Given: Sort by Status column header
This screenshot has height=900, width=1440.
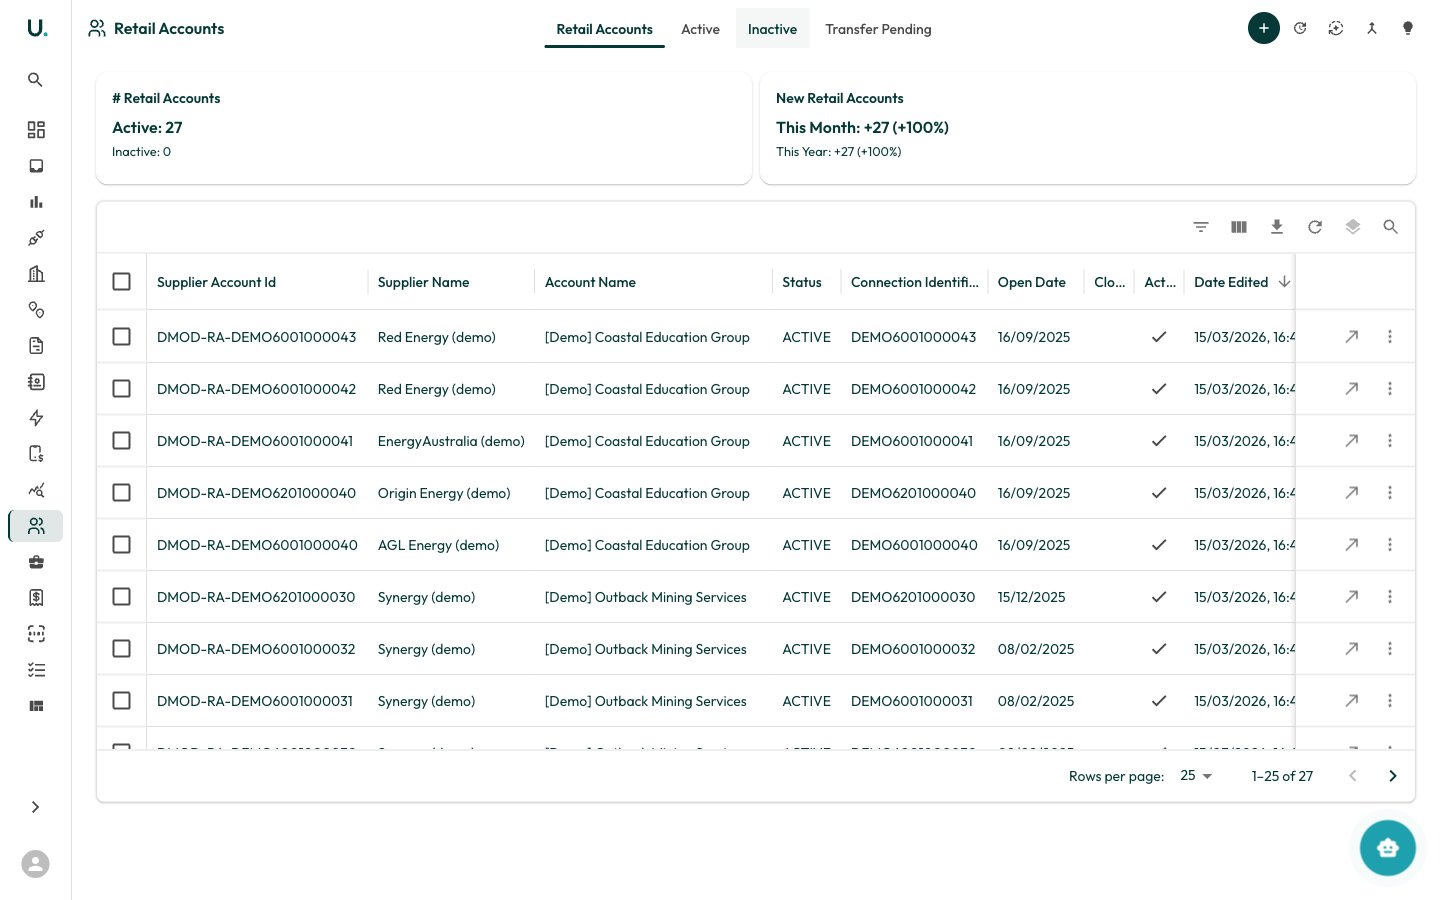Looking at the screenshot, I should tap(802, 282).
